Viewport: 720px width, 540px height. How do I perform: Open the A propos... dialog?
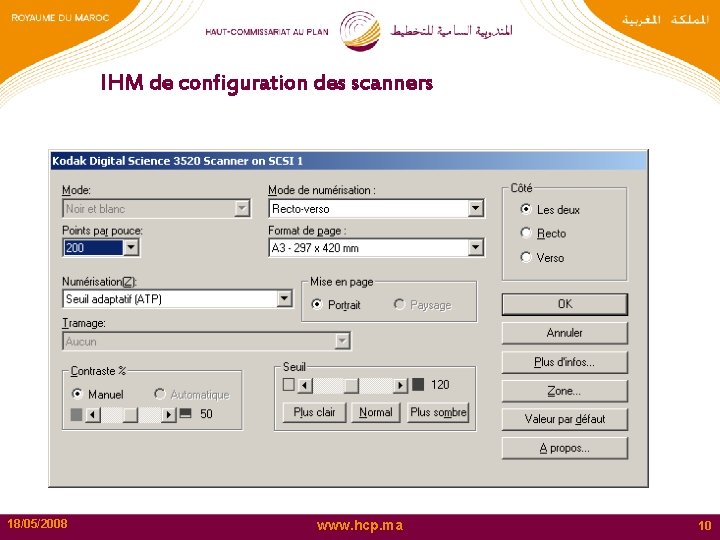tap(564, 448)
